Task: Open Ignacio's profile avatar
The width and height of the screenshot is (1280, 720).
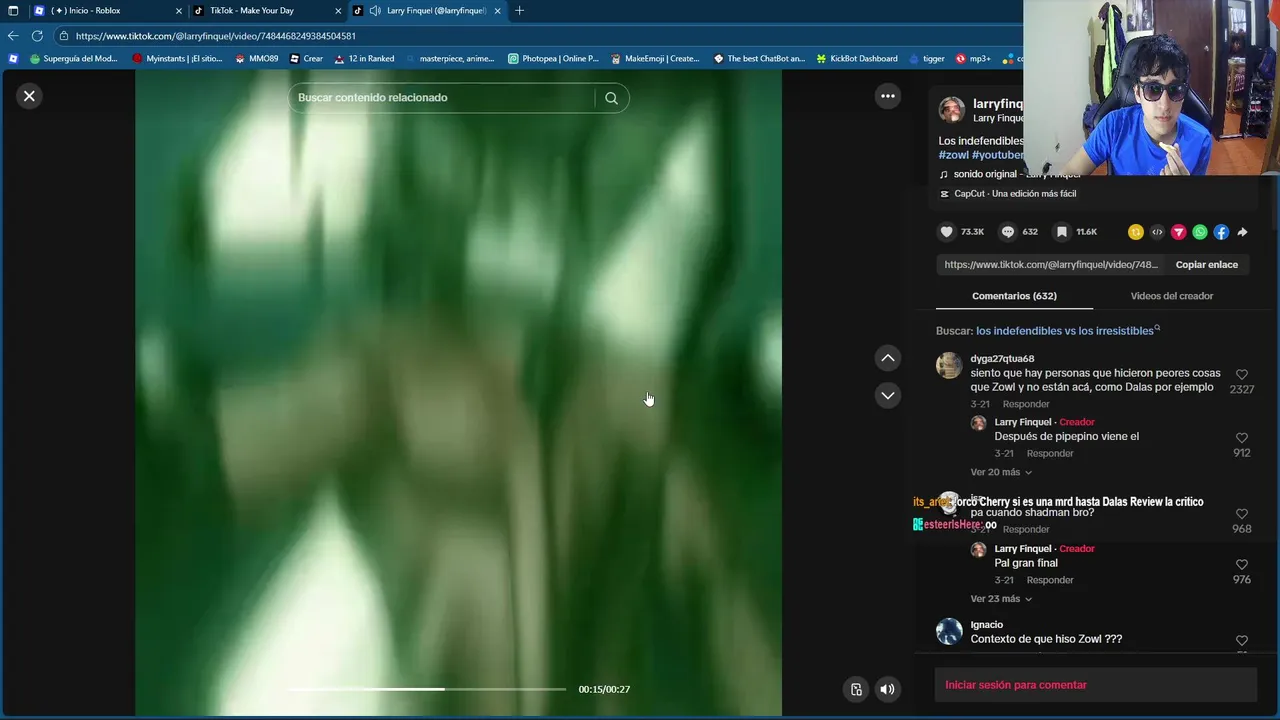Action: (x=949, y=632)
